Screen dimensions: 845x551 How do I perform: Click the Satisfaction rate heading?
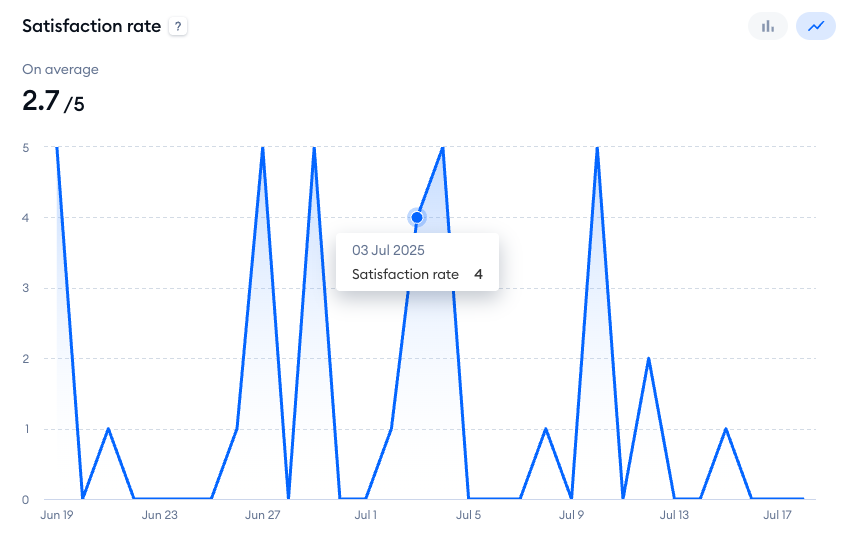[x=92, y=26]
